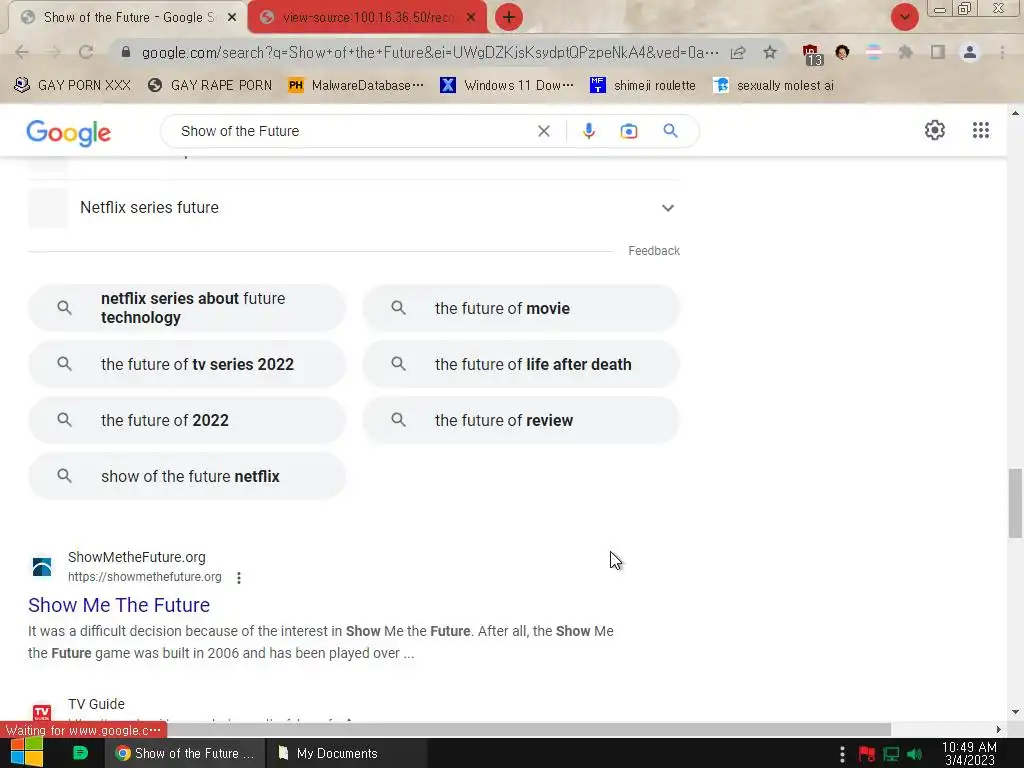
Task: Close the Show of the Future tab
Action: tap(232, 18)
